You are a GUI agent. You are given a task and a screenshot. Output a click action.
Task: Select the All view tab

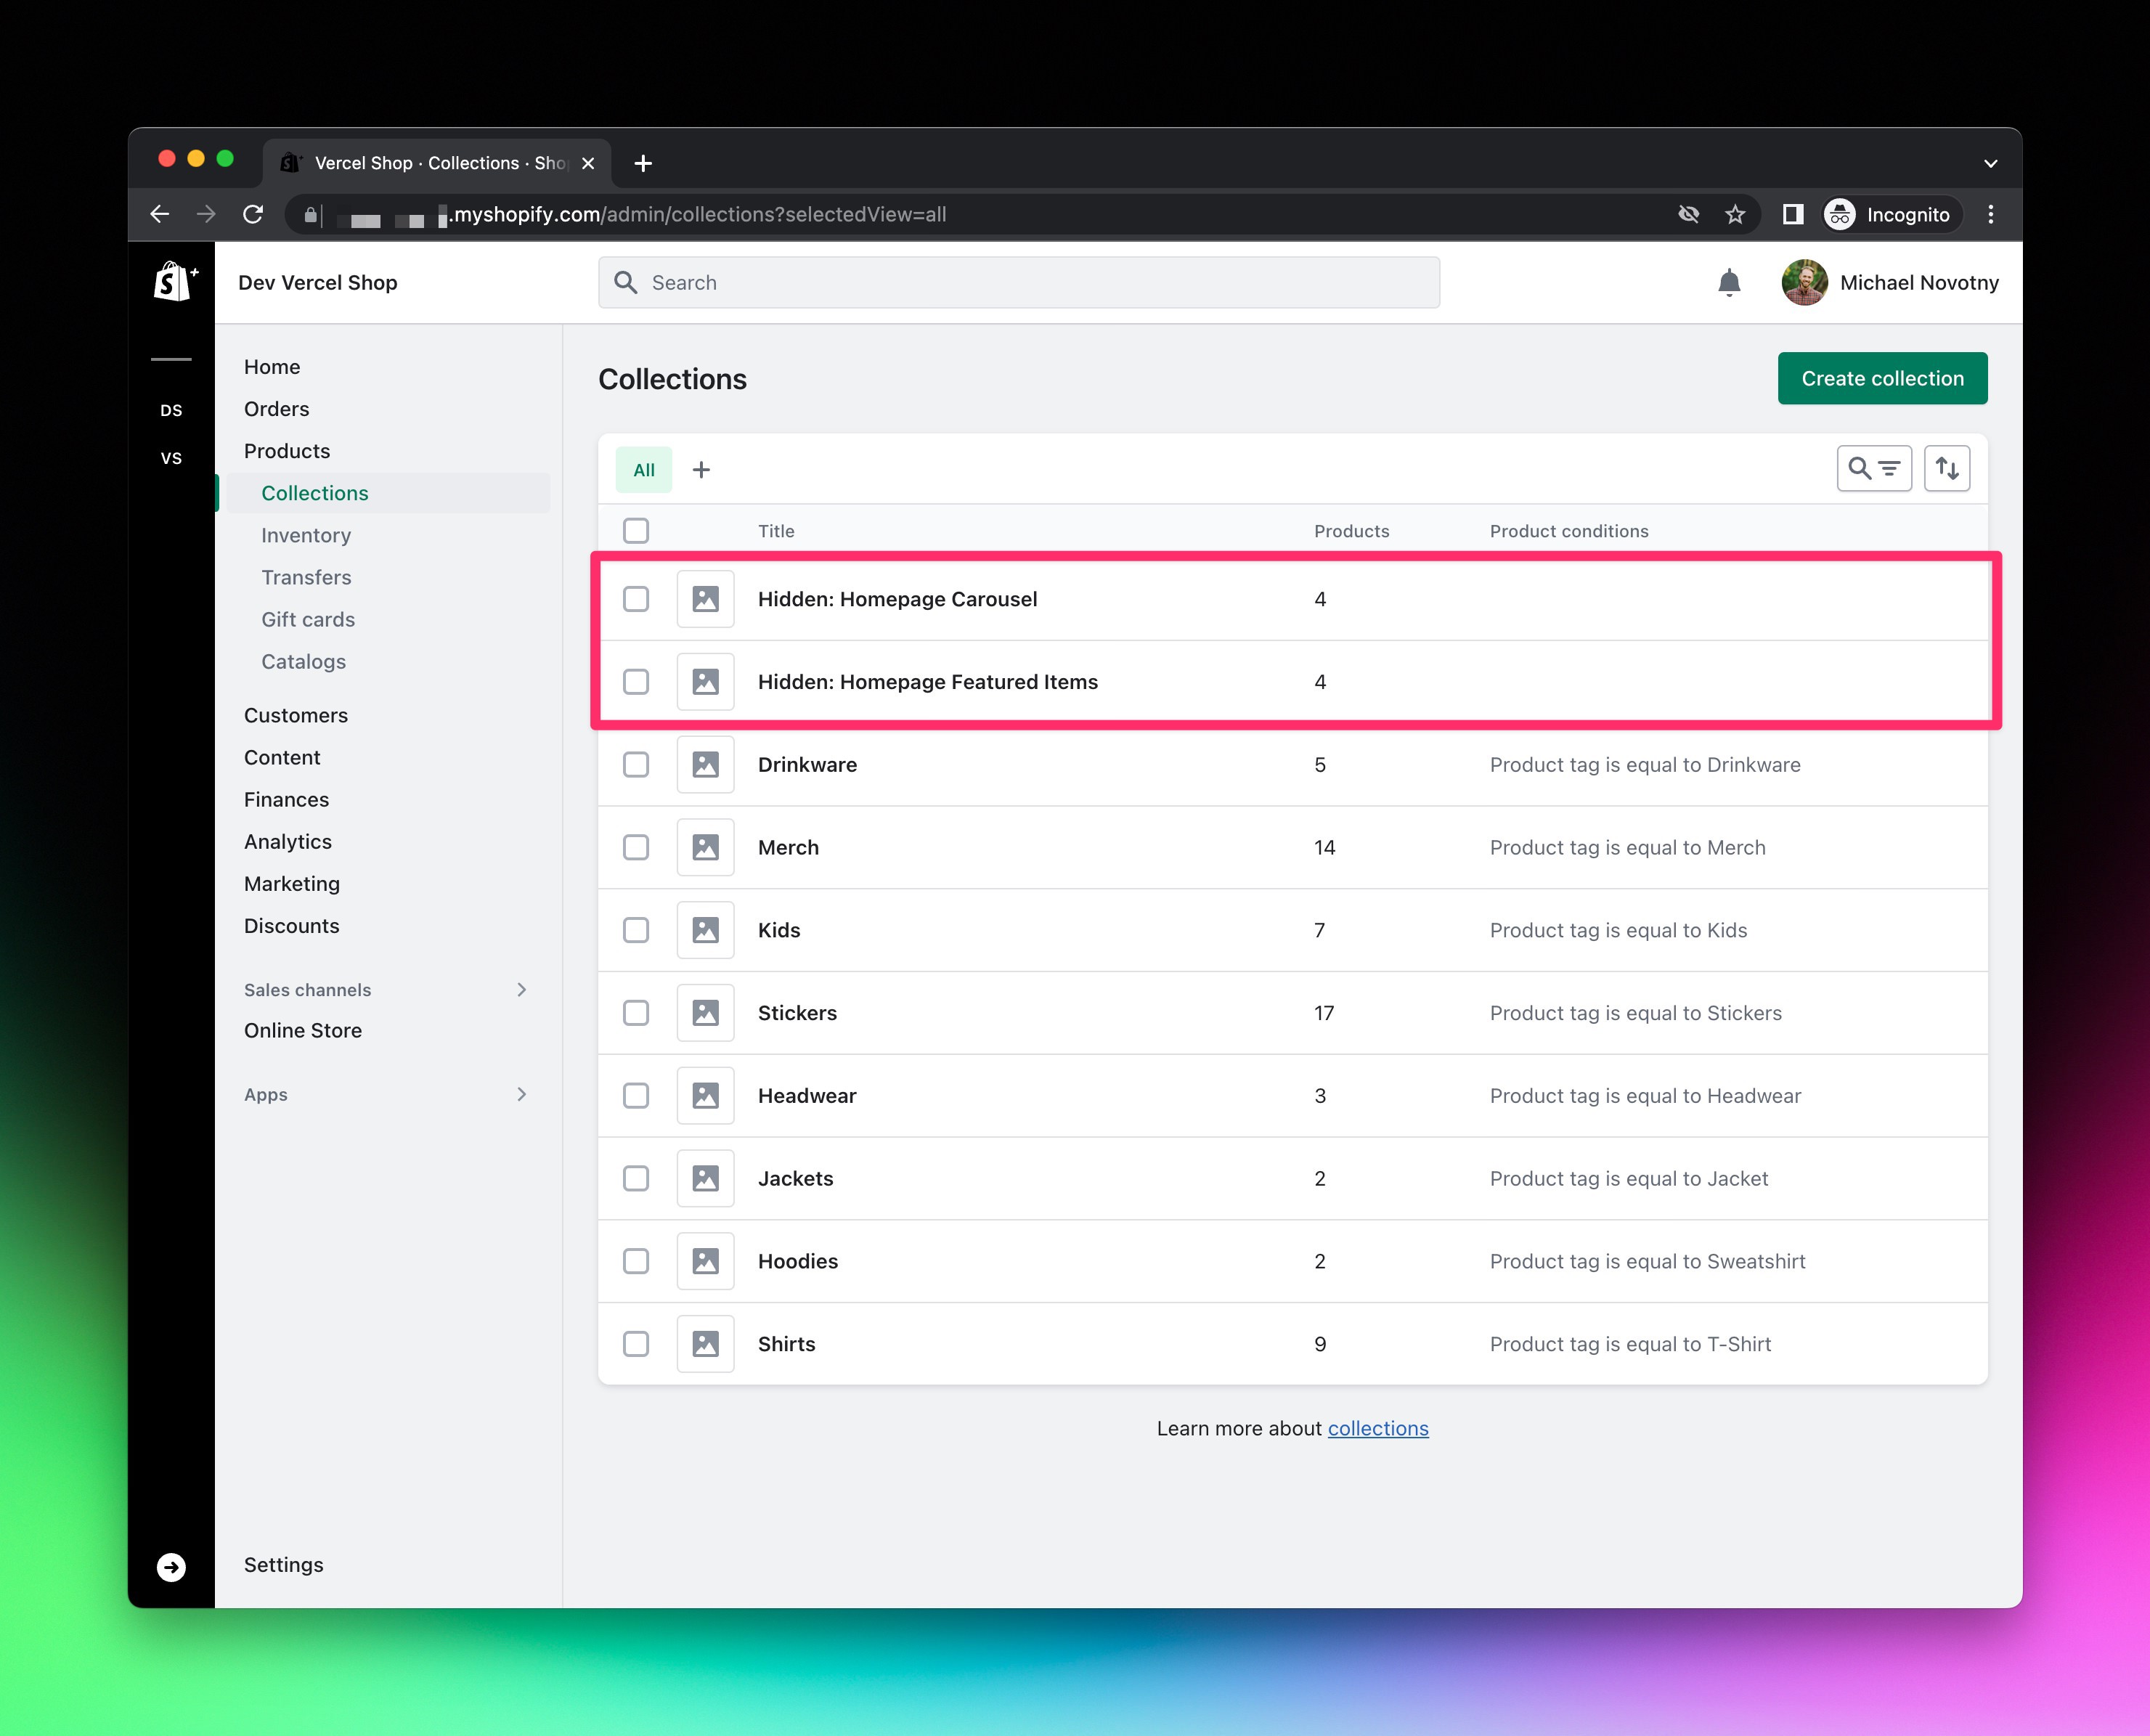[644, 470]
